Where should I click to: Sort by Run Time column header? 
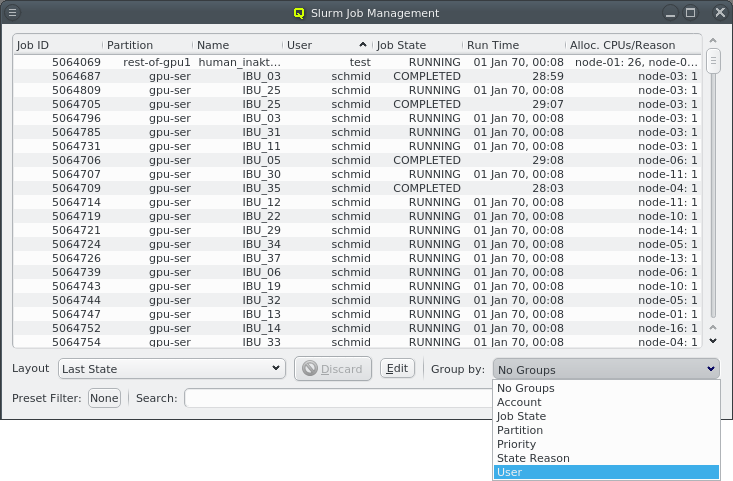[x=514, y=45]
